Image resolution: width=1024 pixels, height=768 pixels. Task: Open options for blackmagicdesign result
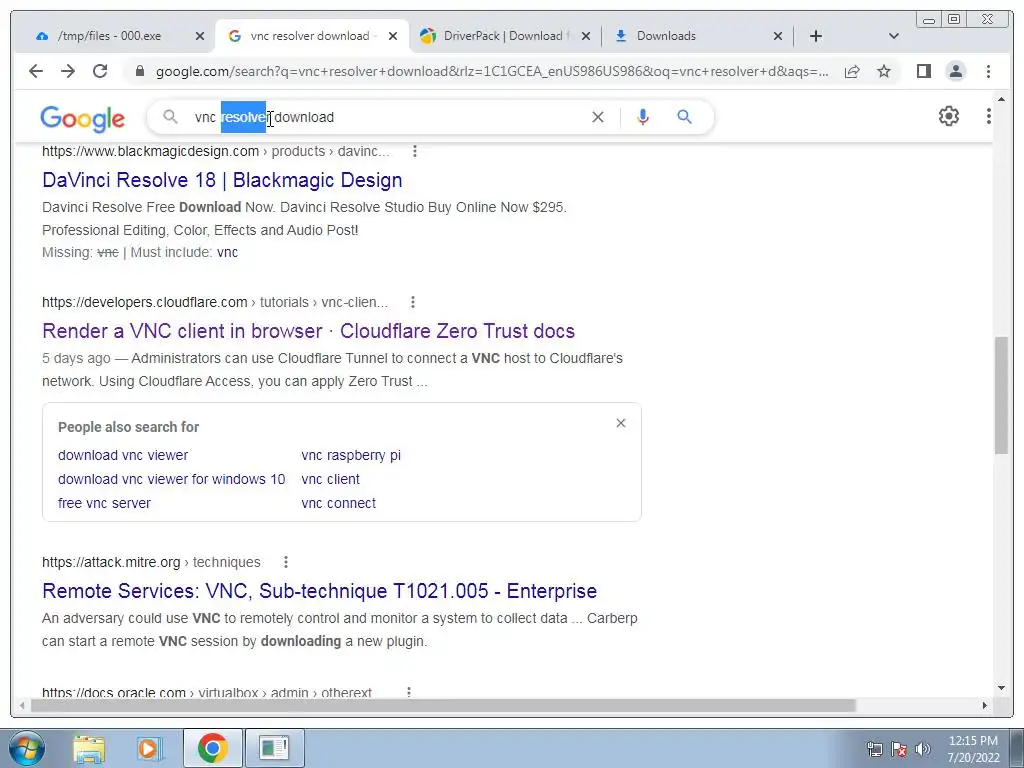pyautogui.click(x=415, y=152)
